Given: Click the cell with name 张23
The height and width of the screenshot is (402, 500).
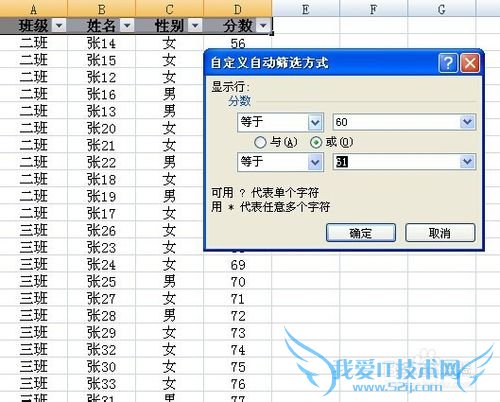Looking at the screenshot, I should [102, 247].
